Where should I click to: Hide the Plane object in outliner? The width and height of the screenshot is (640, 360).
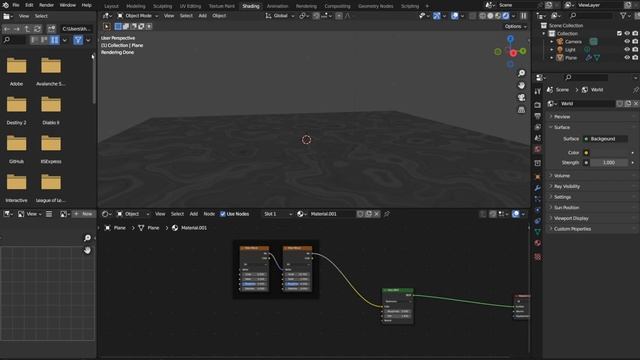[x=627, y=58]
